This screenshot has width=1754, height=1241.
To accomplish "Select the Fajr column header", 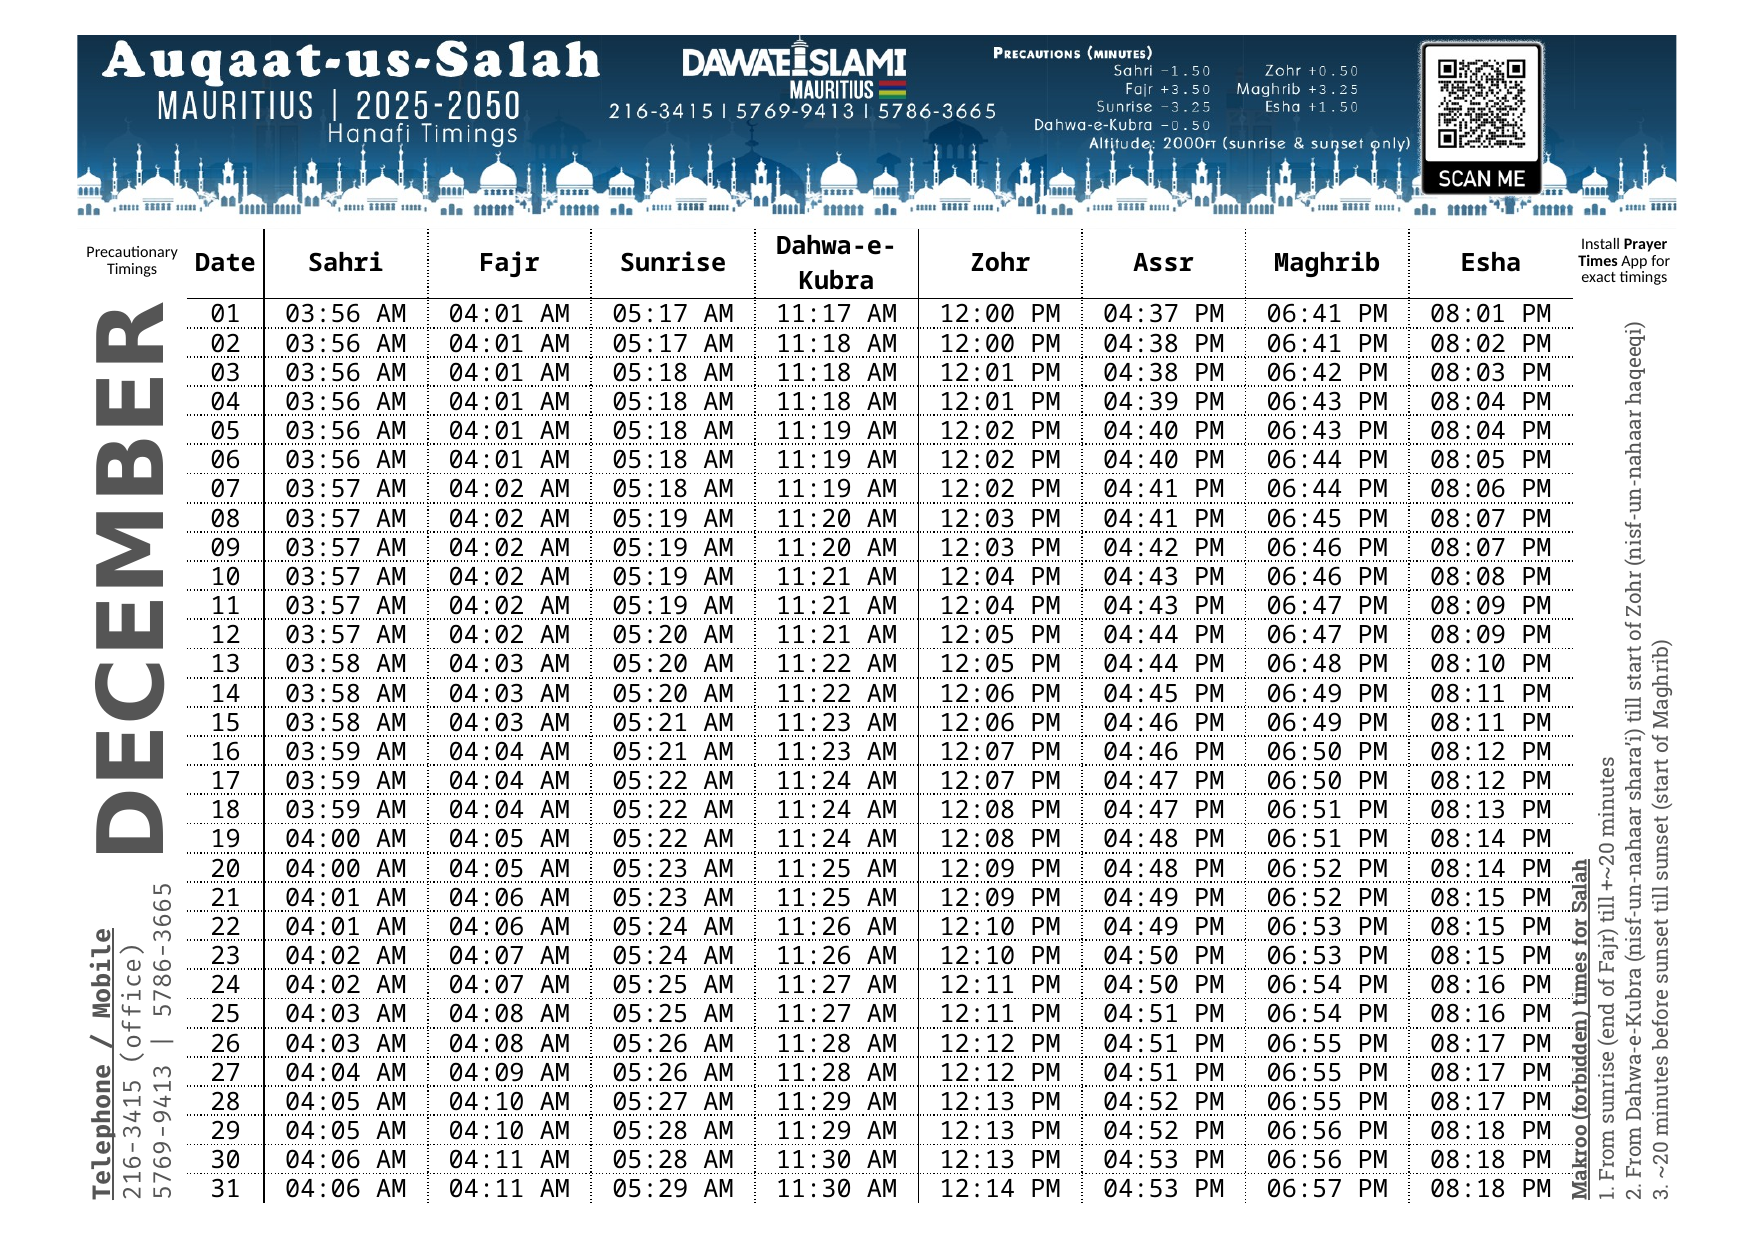I will pyautogui.click(x=509, y=263).
